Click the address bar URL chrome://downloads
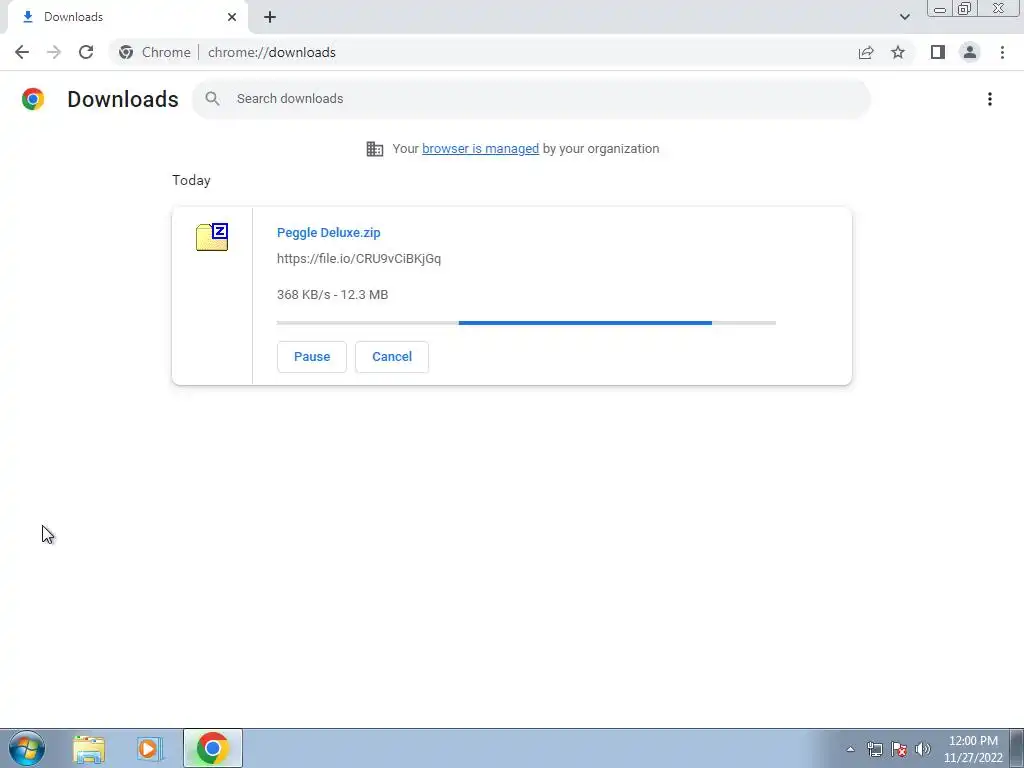 pos(272,52)
